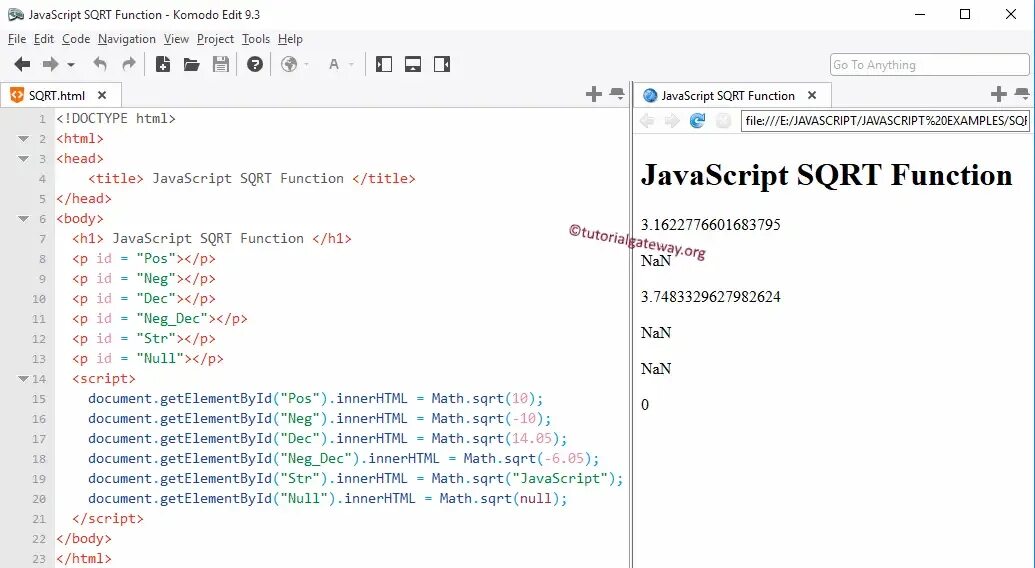Click the preview forward arrow

[x=672, y=121]
